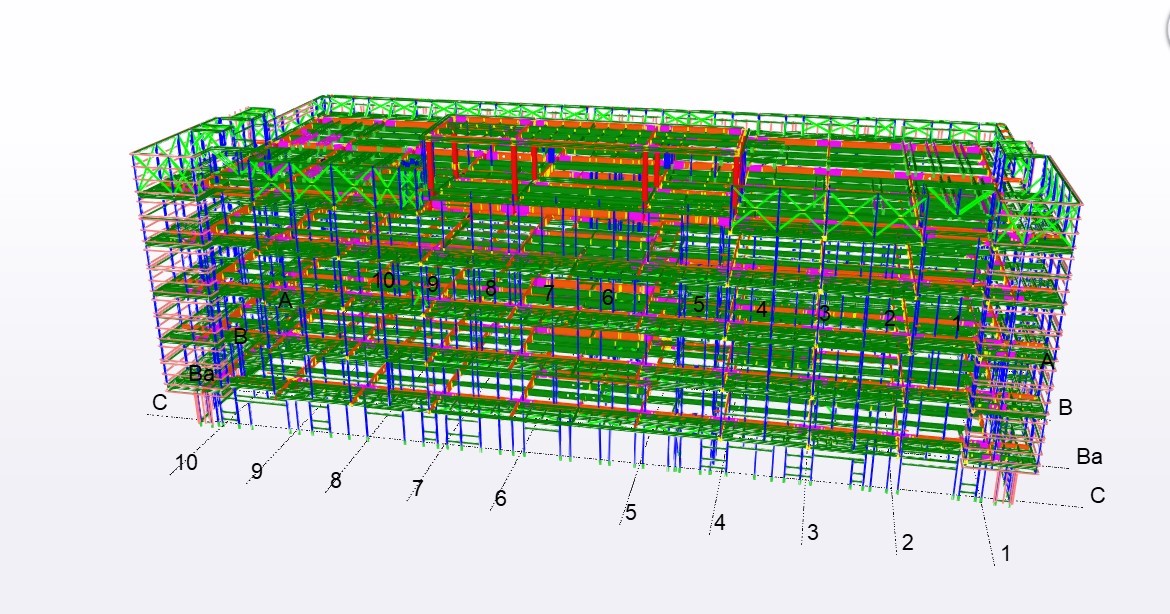This screenshot has height=614, width=1170.
Task: Click bottom grid line label 6
Action: pos(500,498)
